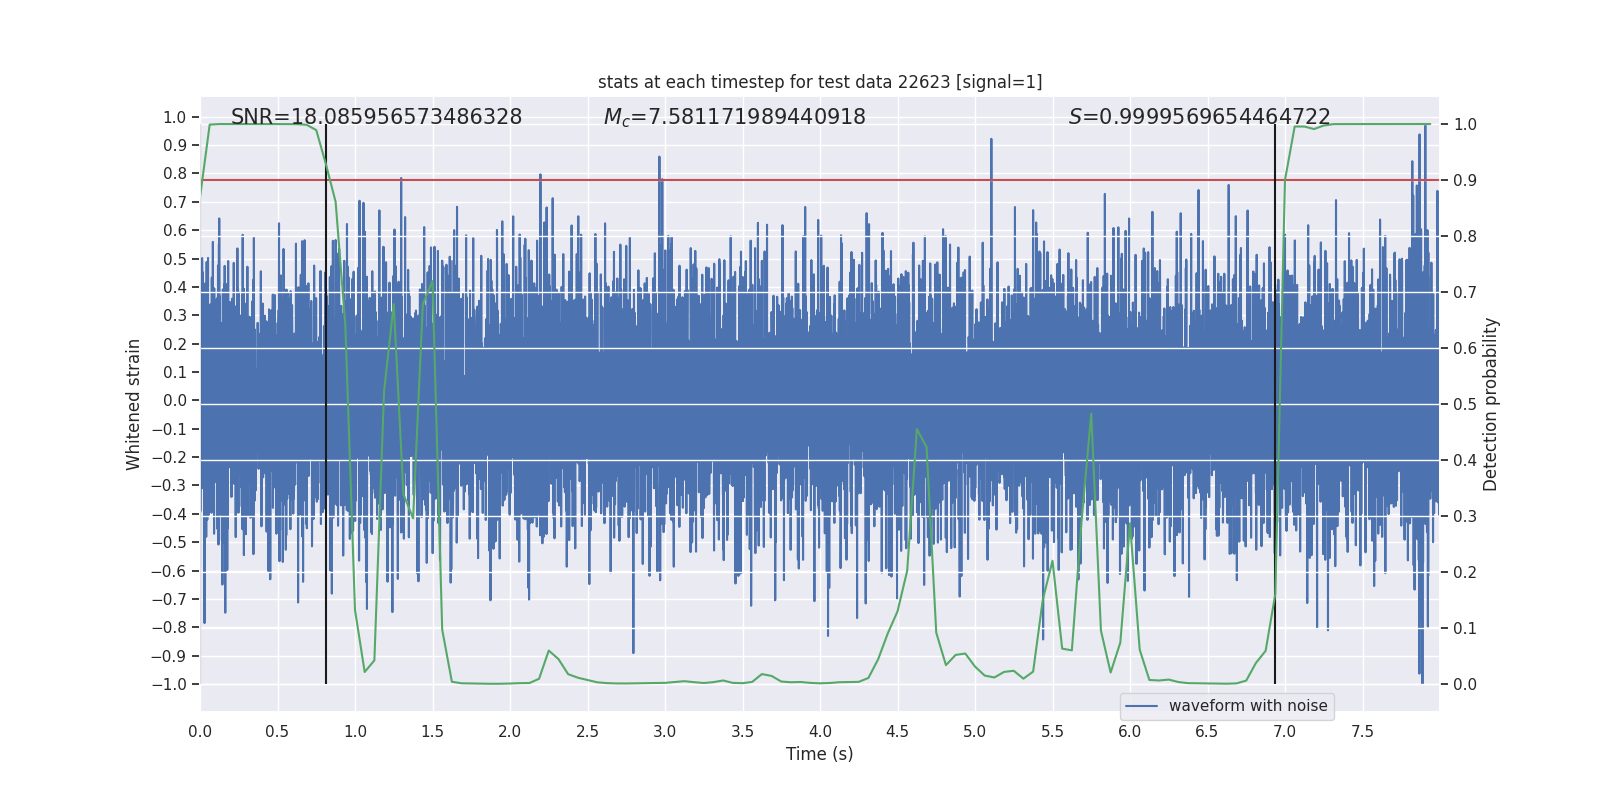Select the black vertical marker near 6.9 seconds
Image resolution: width=1600 pixels, height=800 pixels.
pyautogui.click(x=1275, y=400)
